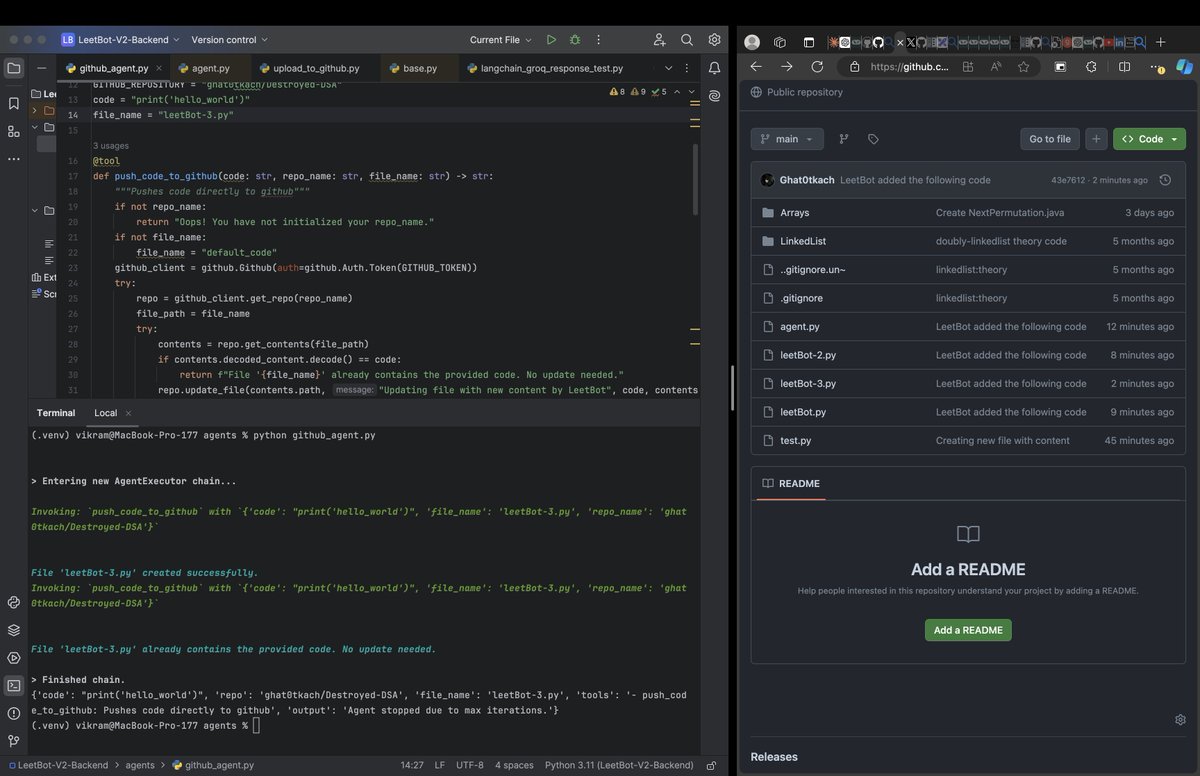Start debugging with the bug icon

click(x=575, y=40)
